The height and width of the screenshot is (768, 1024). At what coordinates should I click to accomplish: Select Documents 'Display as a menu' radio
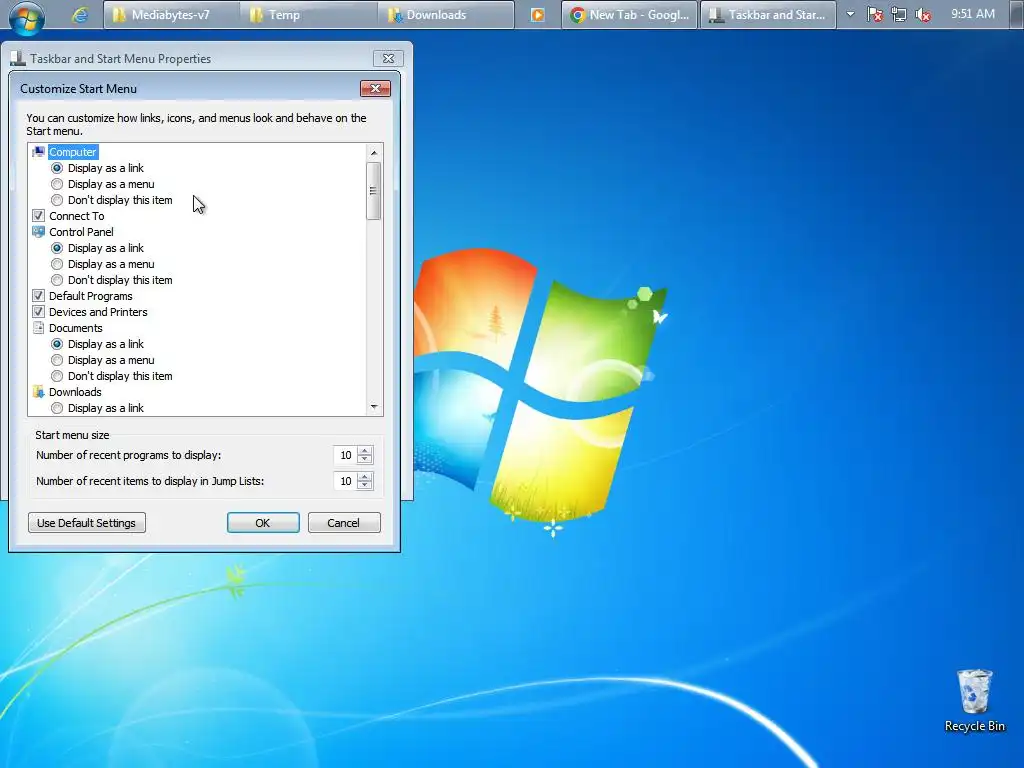click(57, 360)
